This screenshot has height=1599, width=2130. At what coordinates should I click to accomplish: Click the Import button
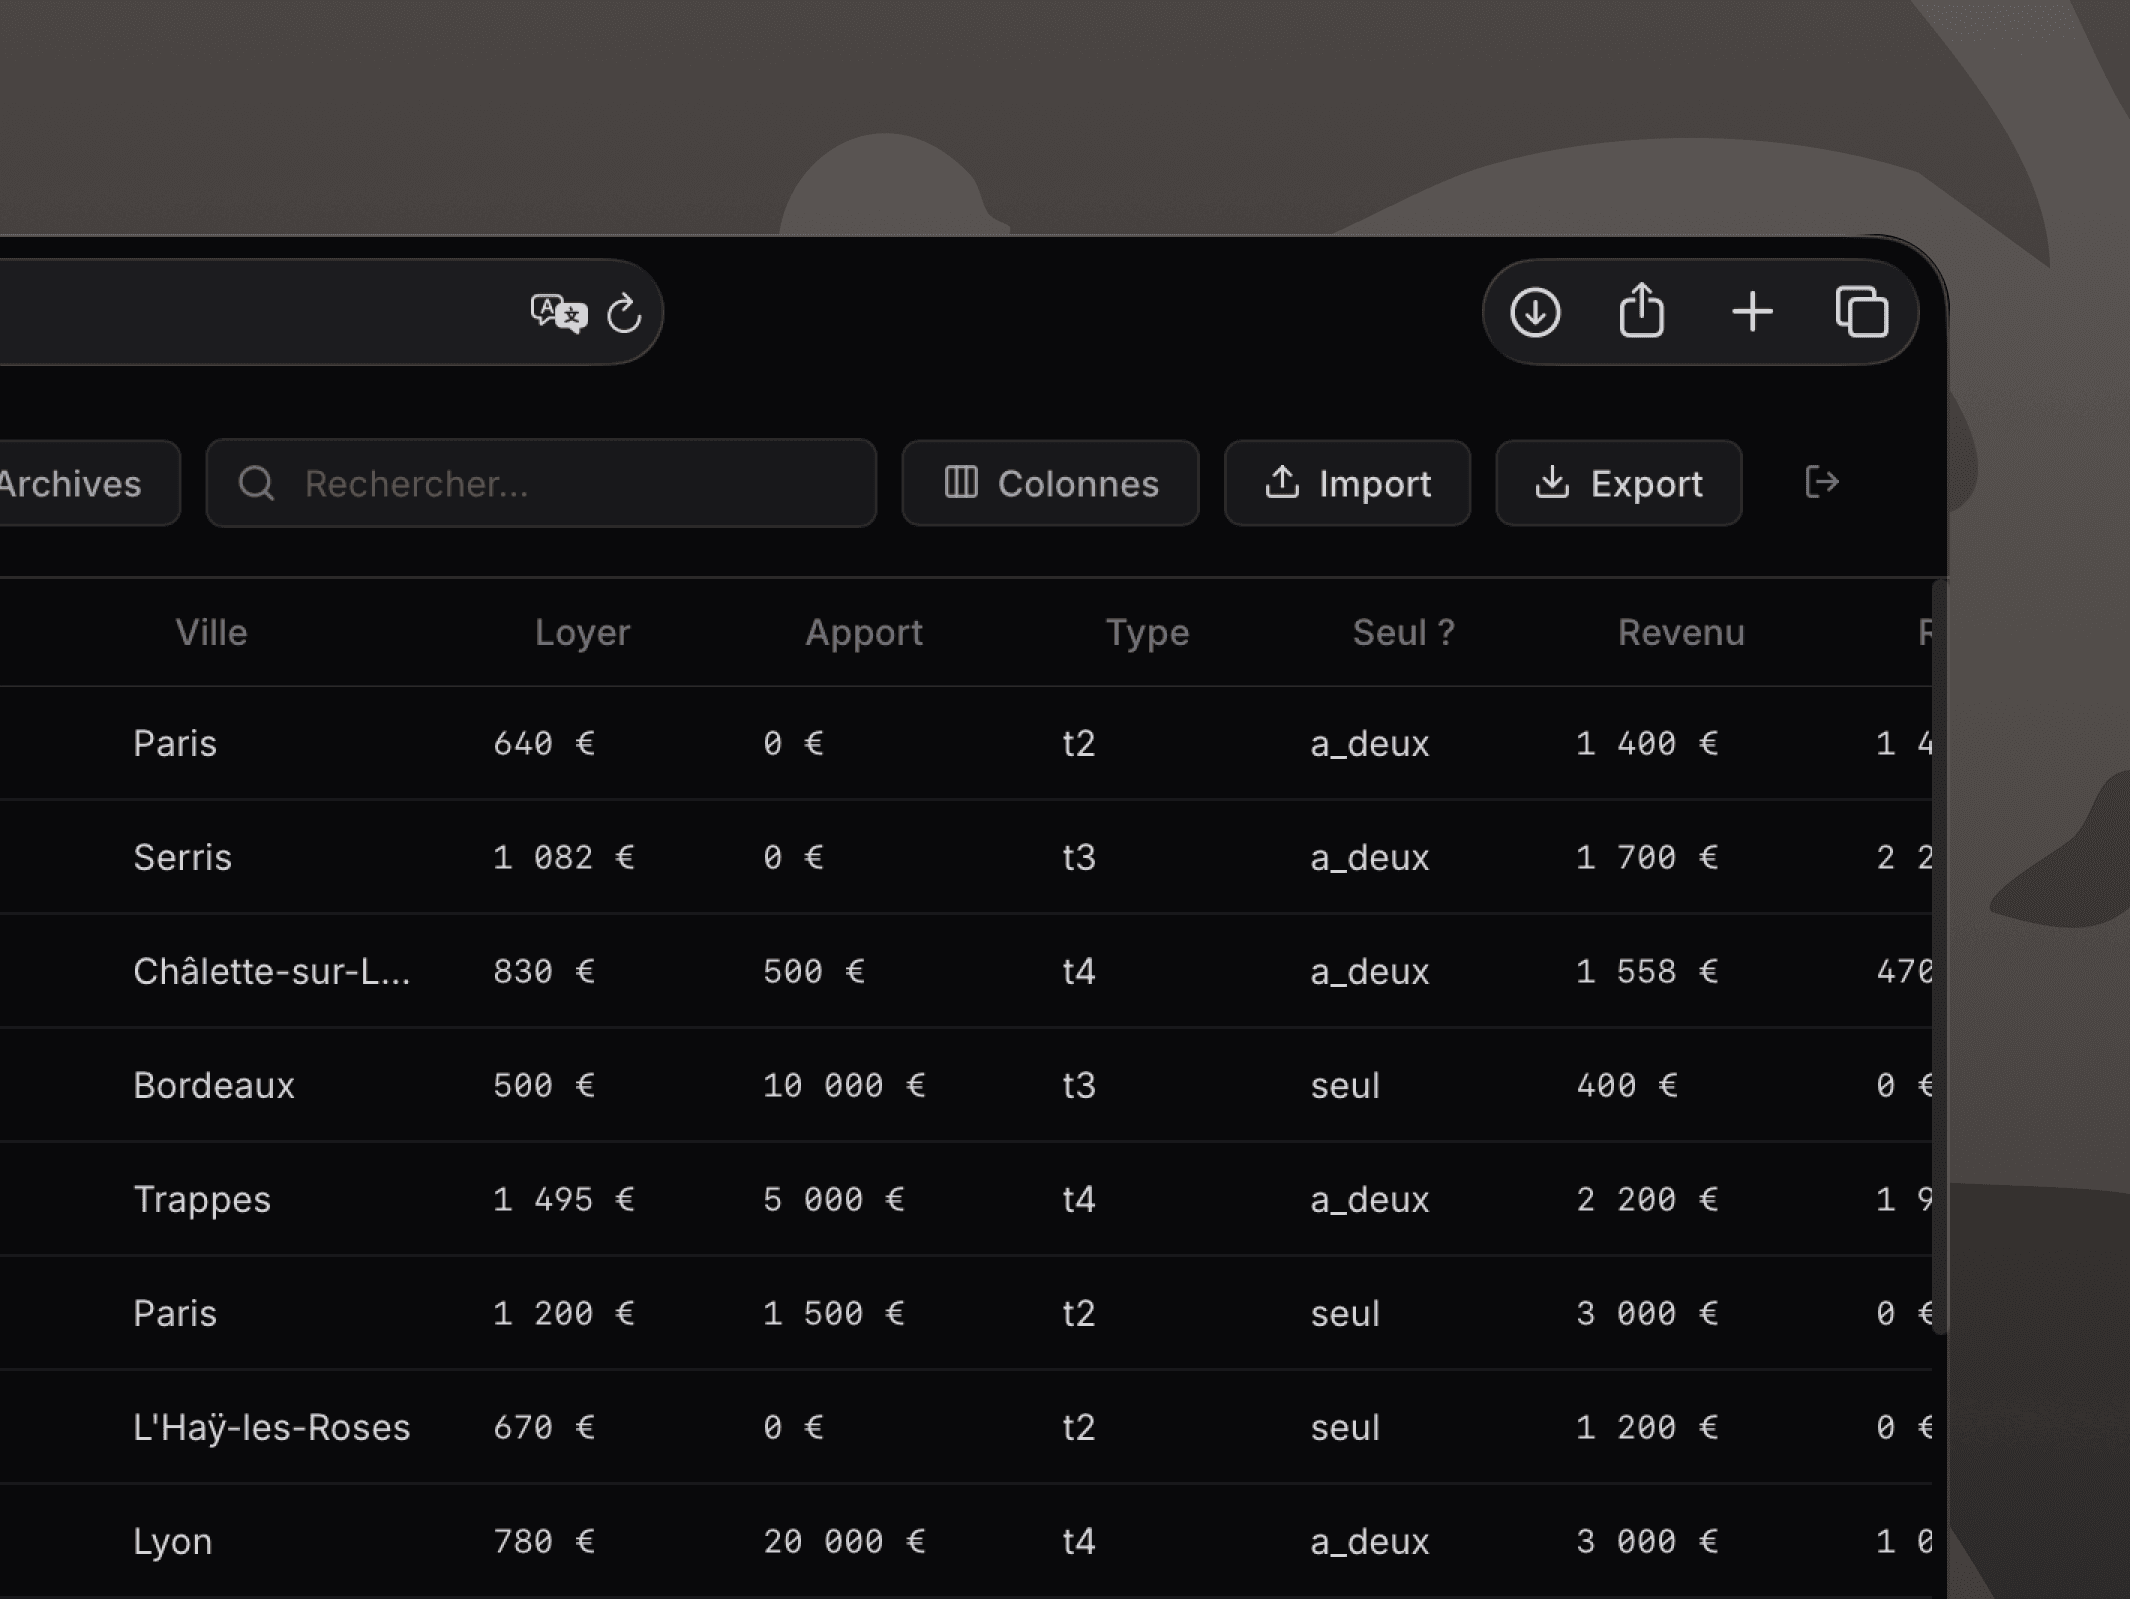(x=1347, y=483)
